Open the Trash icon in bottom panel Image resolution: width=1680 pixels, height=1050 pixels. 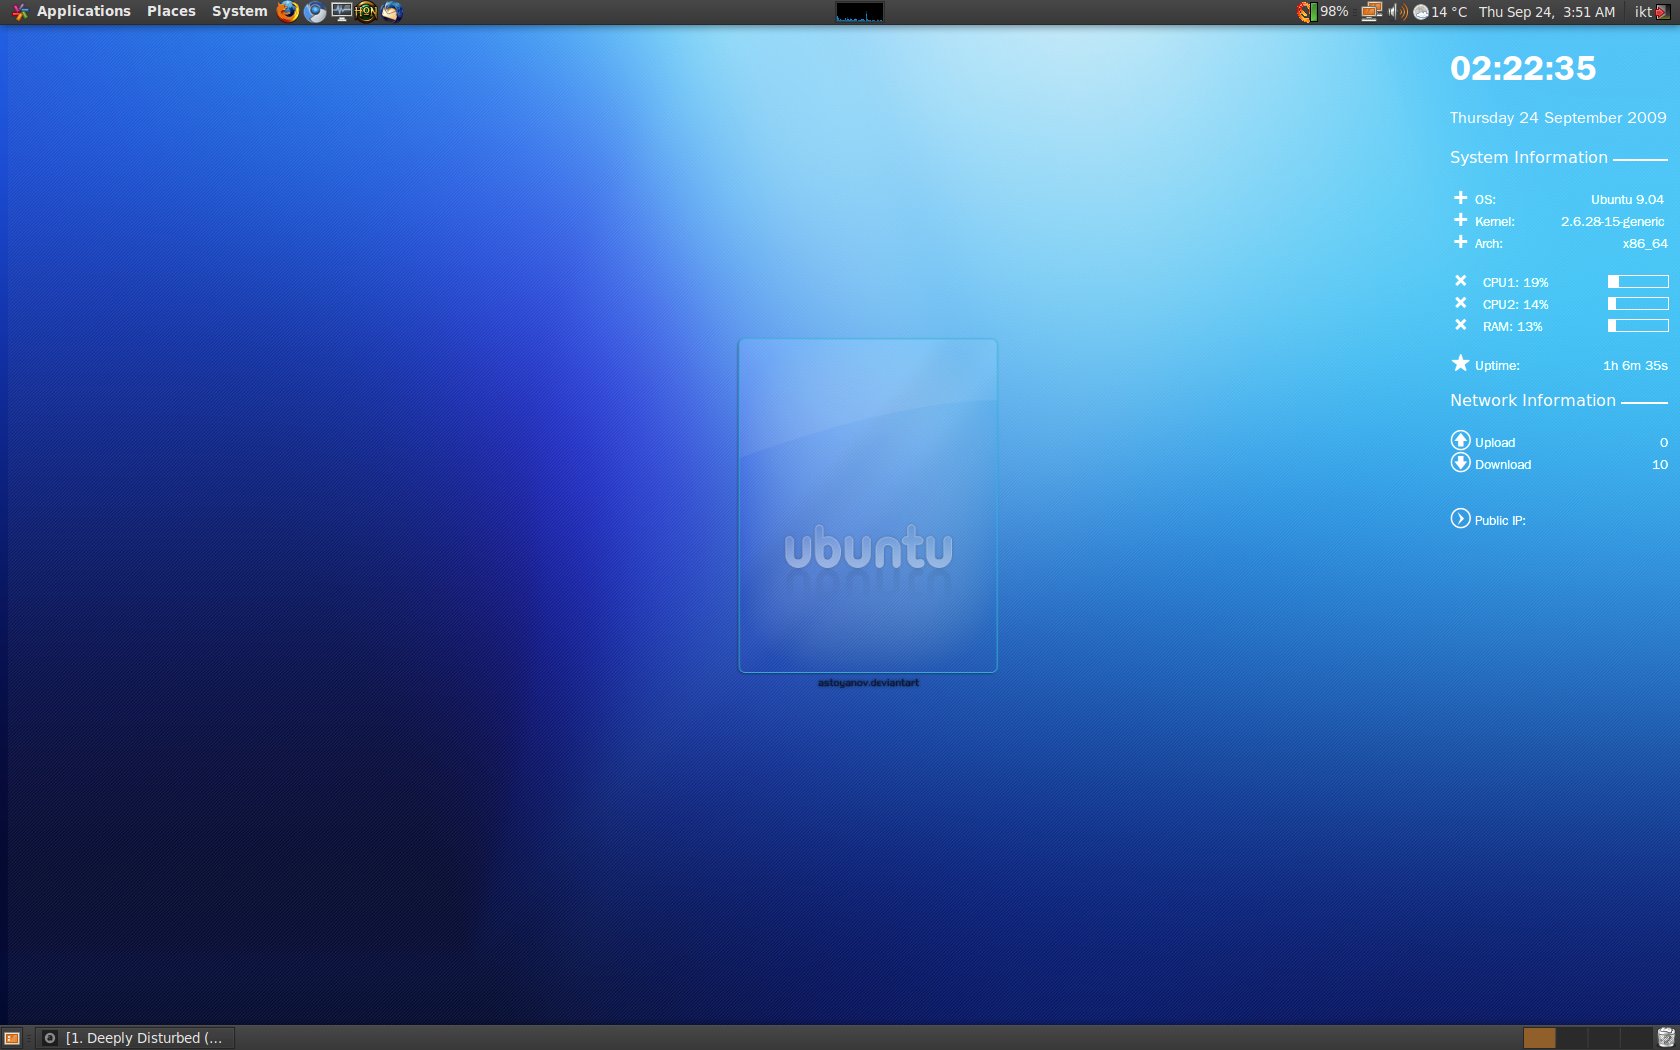1666,1038
